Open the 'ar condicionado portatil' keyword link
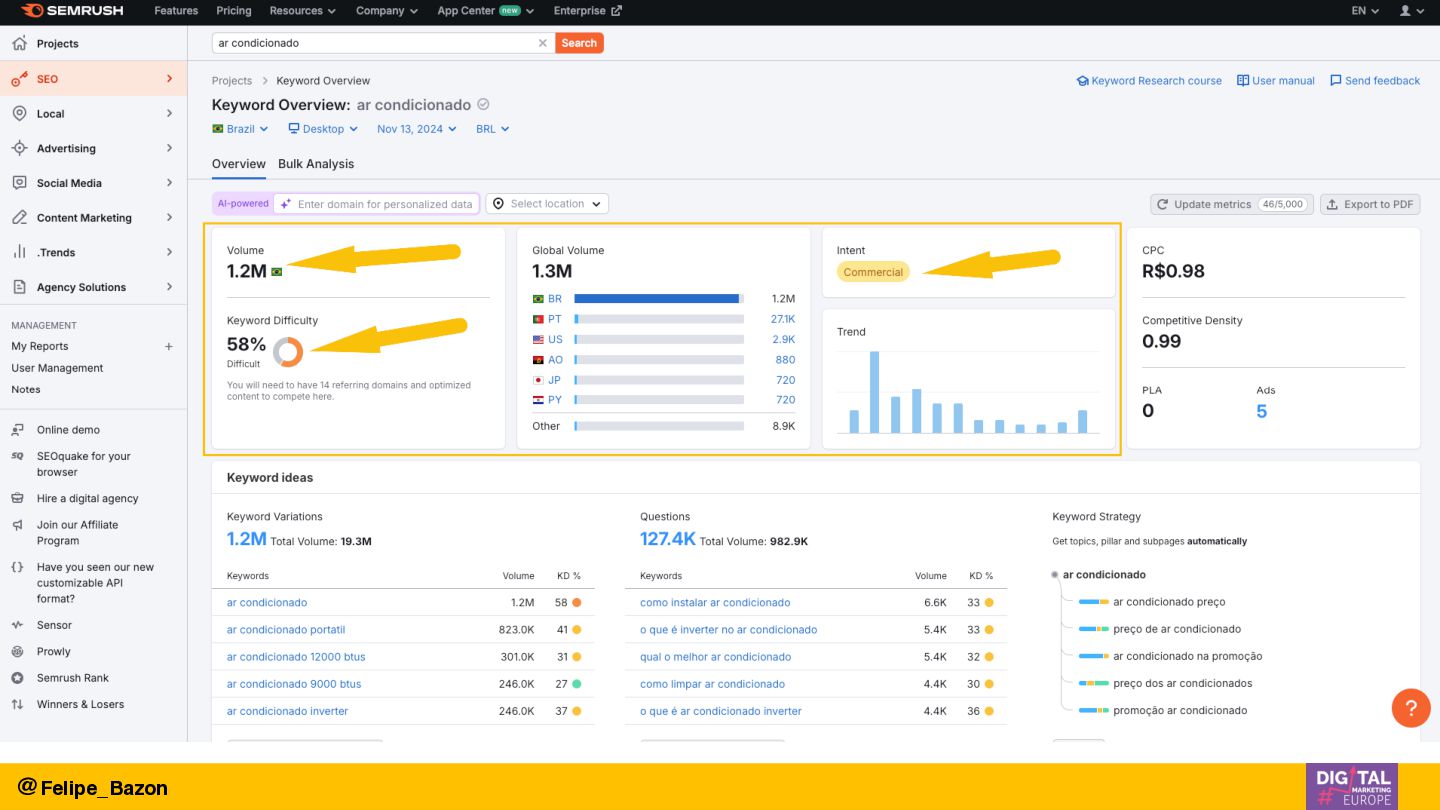The width and height of the screenshot is (1440, 810). [x=286, y=630]
